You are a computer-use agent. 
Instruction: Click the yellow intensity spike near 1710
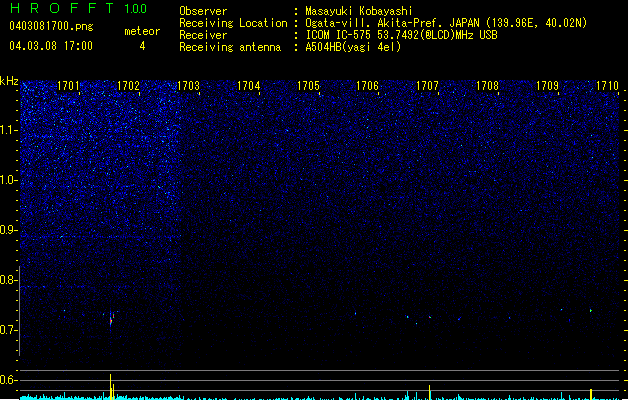point(591,394)
